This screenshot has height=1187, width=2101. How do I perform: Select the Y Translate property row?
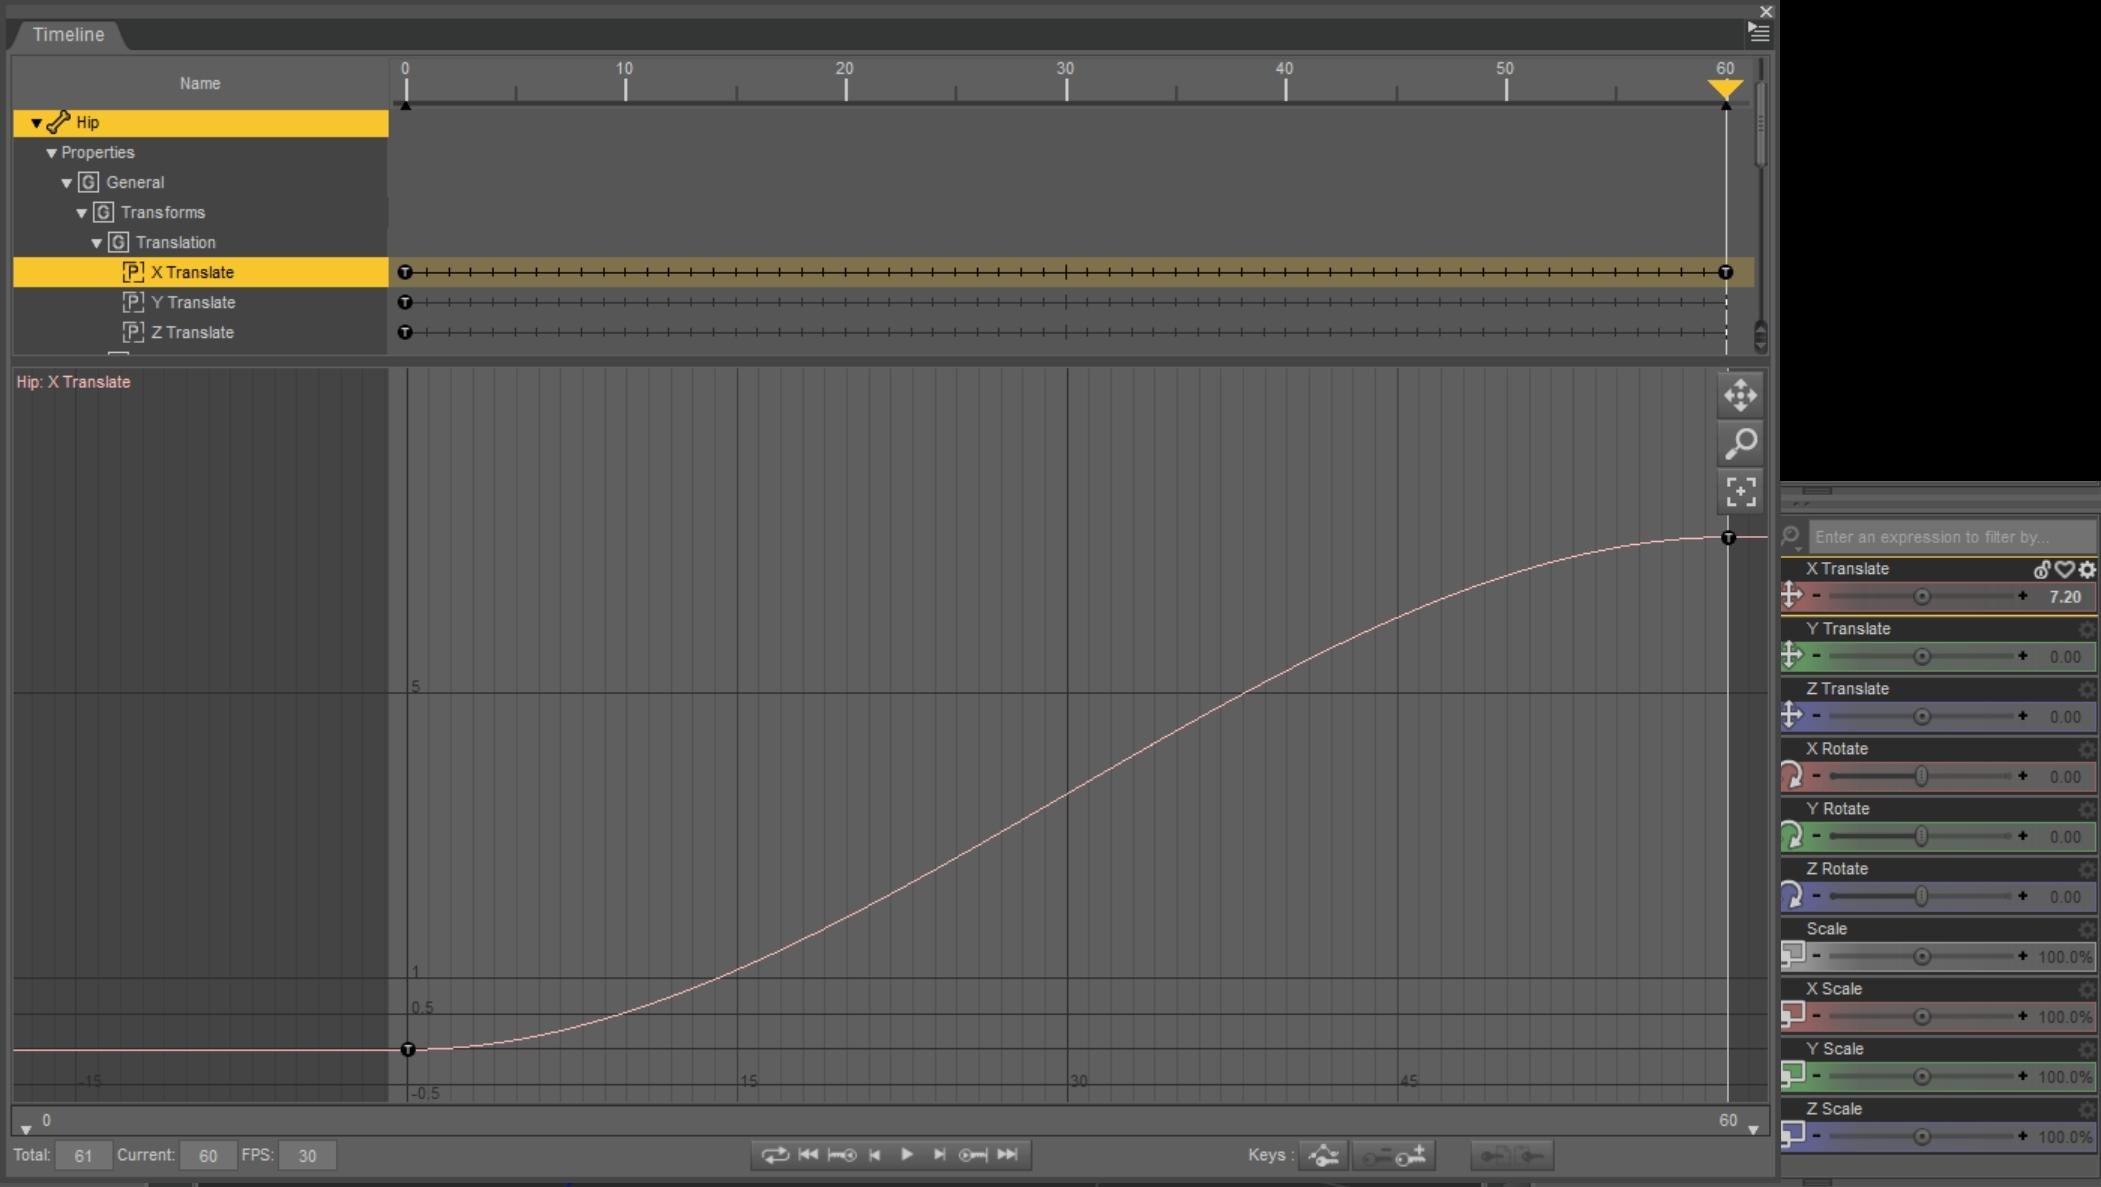pyautogui.click(x=193, y=302)
